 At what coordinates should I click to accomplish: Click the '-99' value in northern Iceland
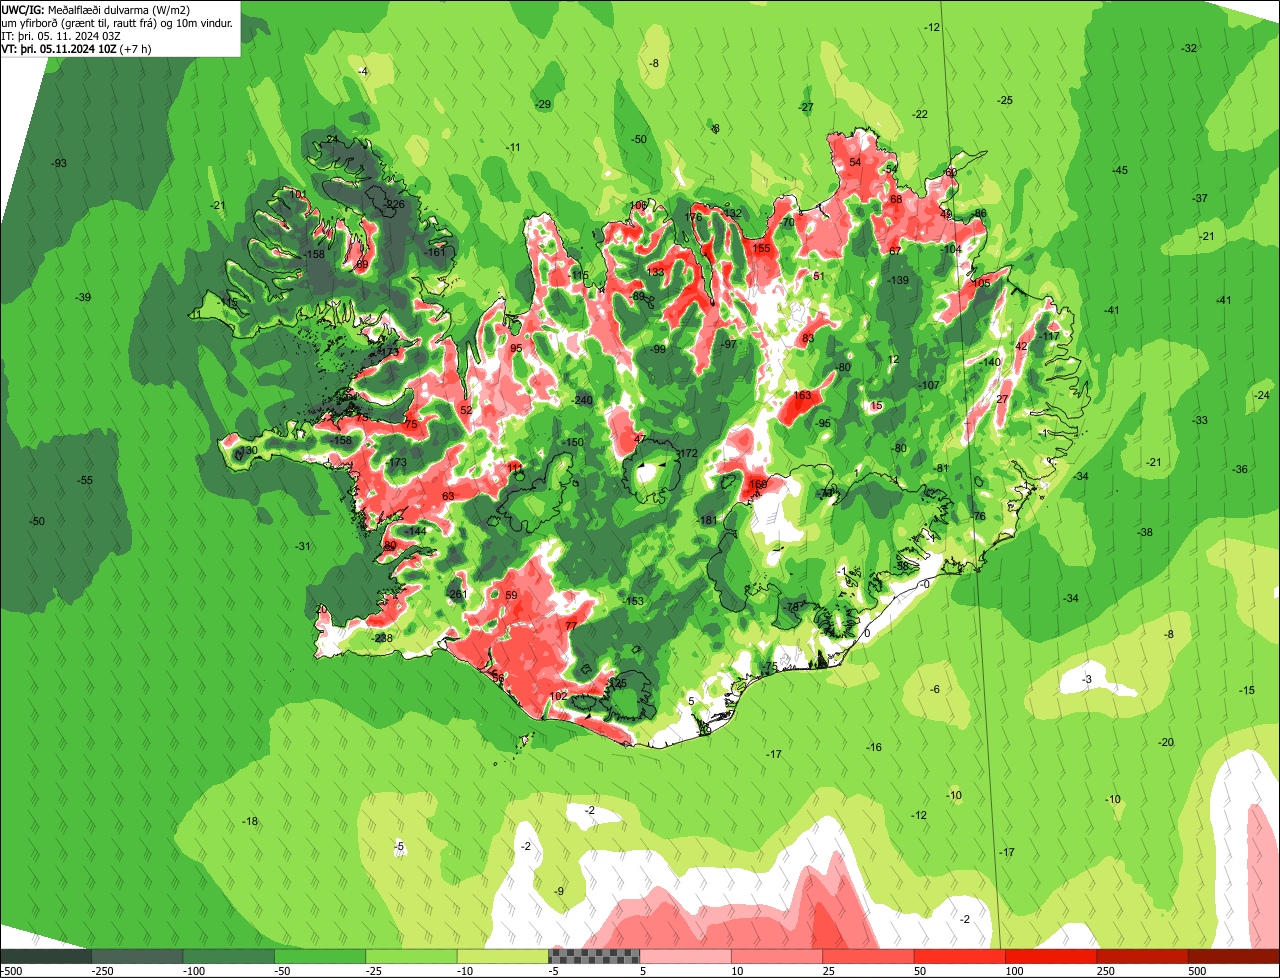pos(658,349)
